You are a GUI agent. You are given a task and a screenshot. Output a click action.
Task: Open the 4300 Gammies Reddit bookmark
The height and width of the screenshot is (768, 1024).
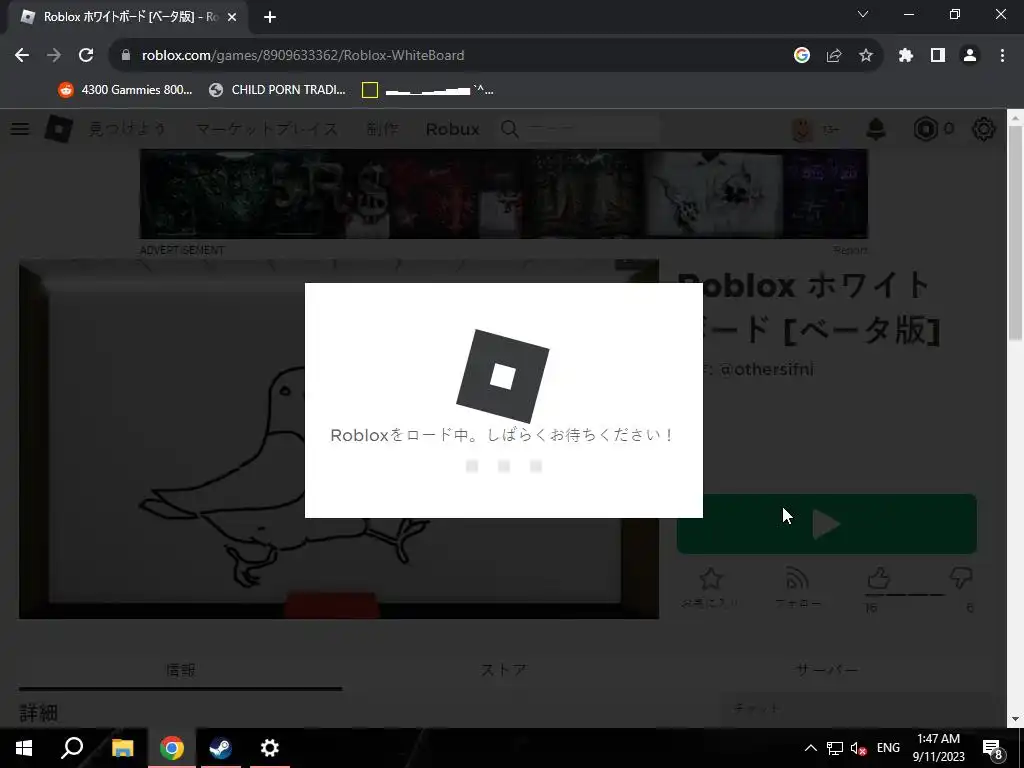(x=125, y=90)
